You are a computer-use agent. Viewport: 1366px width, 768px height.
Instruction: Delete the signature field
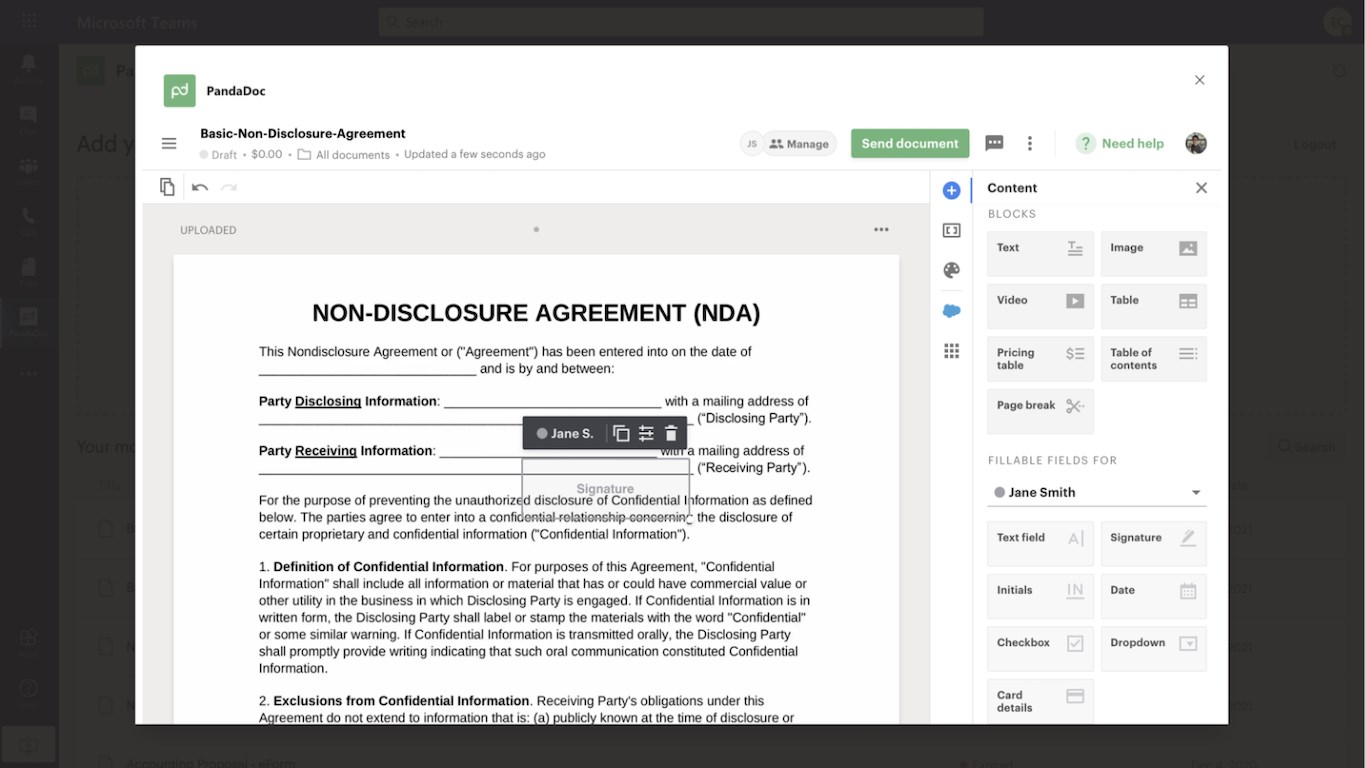[x=671, y=433]
